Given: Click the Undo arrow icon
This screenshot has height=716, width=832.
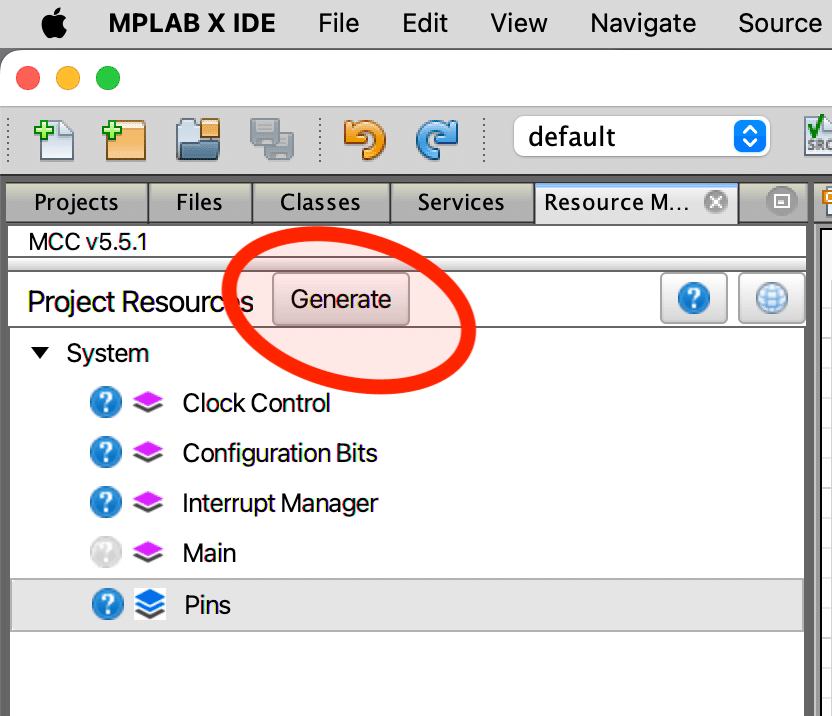Looking at the screenshot, I should 365,140.
